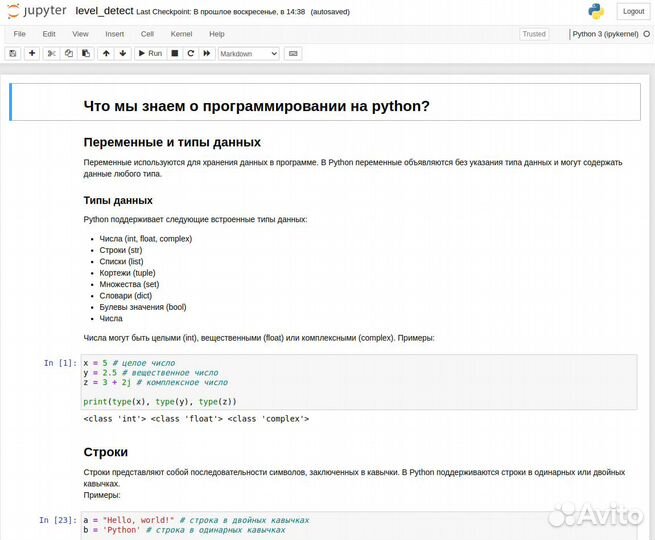Click the 'Строки' section heading
The height and width of the screenshot is (540, 655).
pyautogui.click(x=106, y=452)
